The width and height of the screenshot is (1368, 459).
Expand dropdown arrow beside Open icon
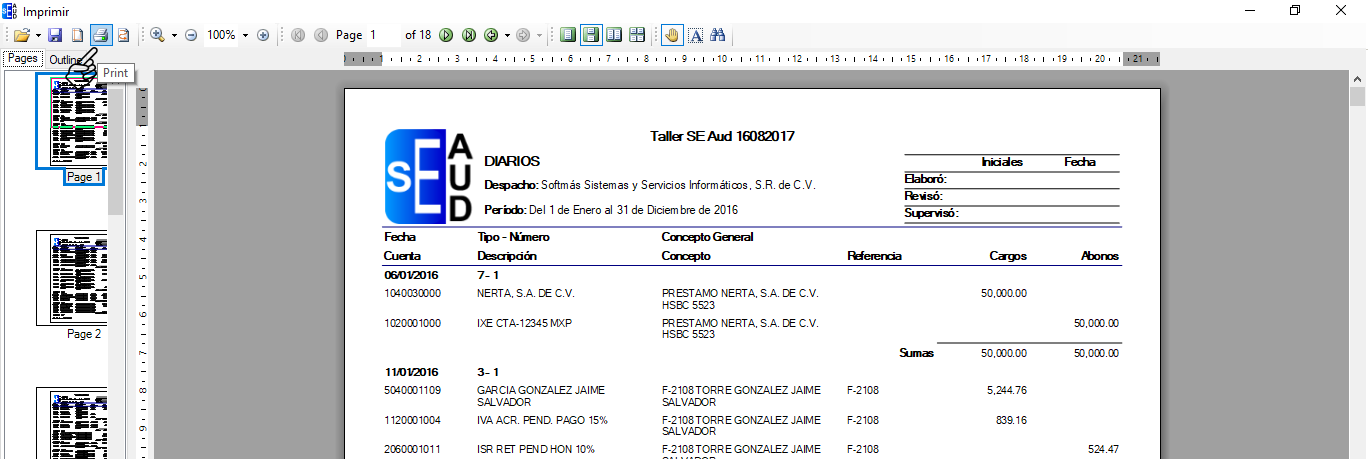38,35
